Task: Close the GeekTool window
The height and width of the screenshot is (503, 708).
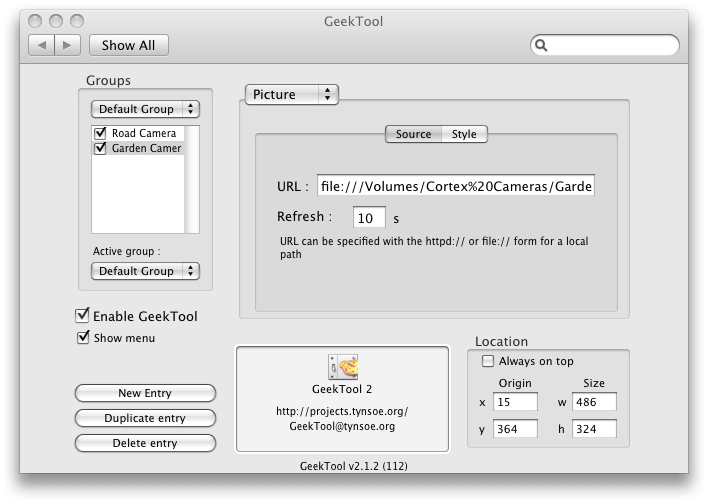Action: pyautogui.click(x=35, y=21)
